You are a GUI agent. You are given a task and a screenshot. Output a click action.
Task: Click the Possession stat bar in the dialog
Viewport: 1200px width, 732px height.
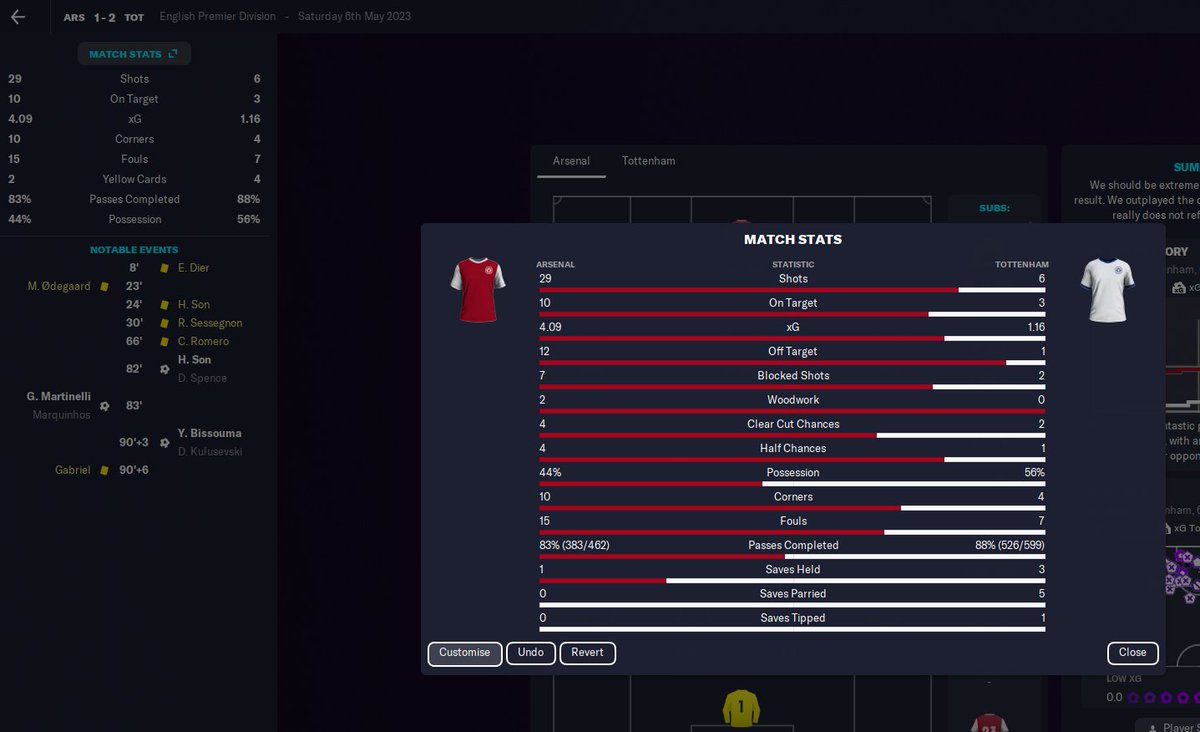tap(792, 484)
